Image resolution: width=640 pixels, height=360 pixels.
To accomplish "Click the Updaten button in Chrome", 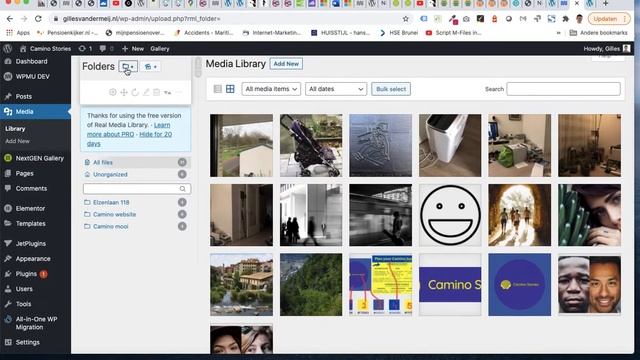I will [609, 19].
